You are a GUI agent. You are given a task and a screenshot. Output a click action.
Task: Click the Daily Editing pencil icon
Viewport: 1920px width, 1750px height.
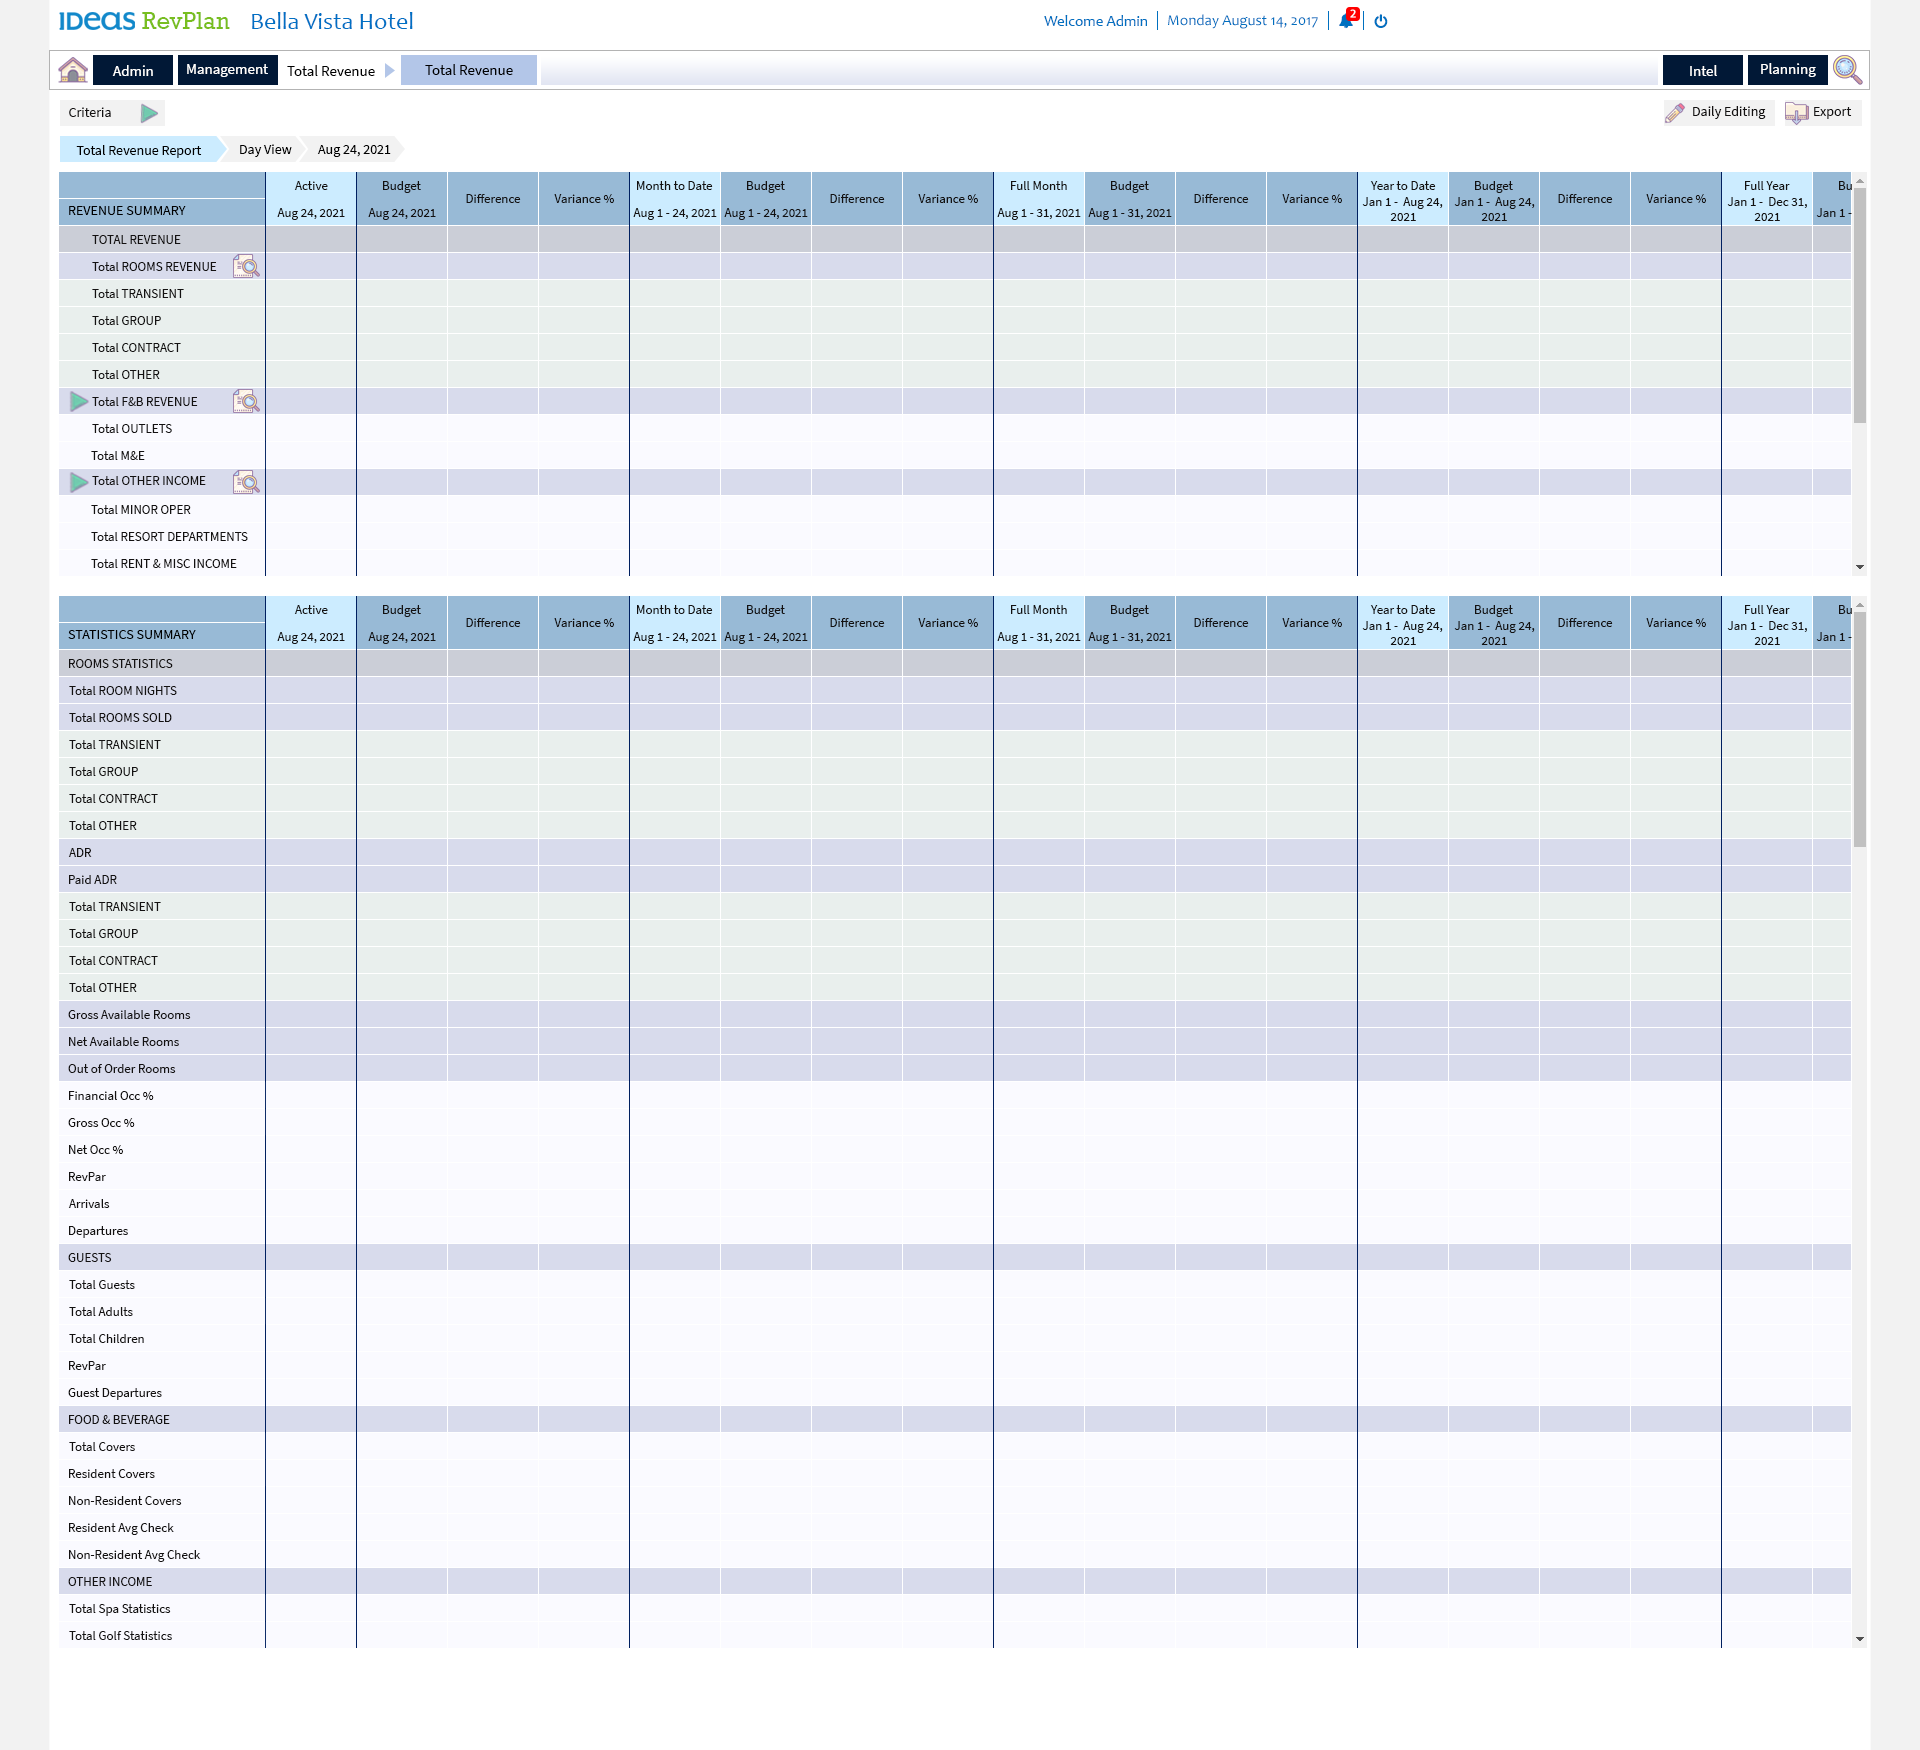click(1675, 113)
